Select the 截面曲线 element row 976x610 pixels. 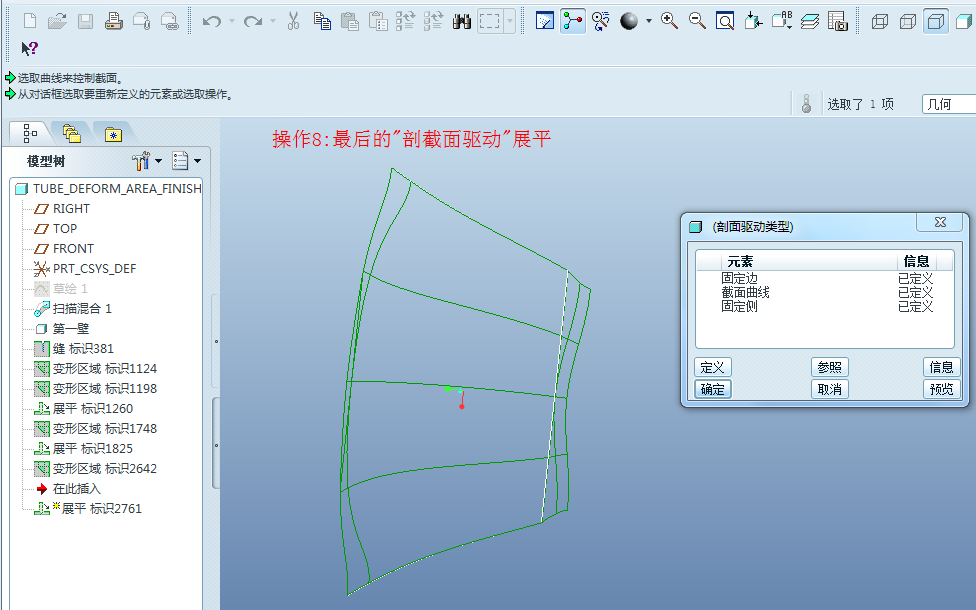click(825, 292)
